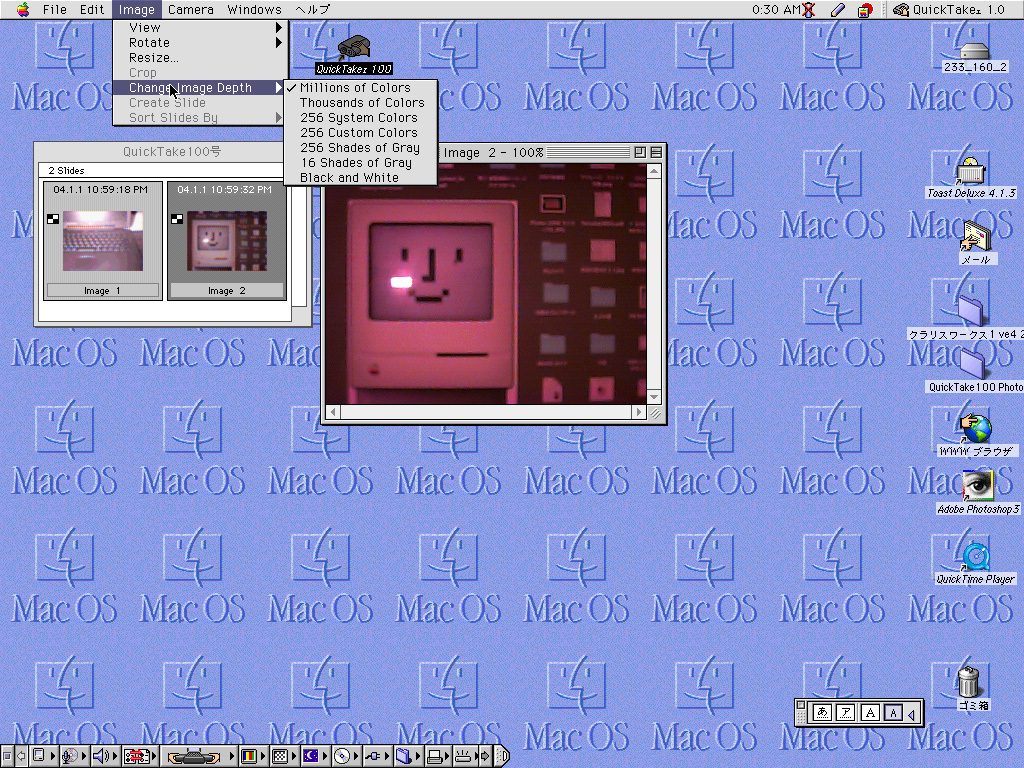Choose Resize... from Image menu
The width and height of the screenshot is (1024, 768).
200,57
